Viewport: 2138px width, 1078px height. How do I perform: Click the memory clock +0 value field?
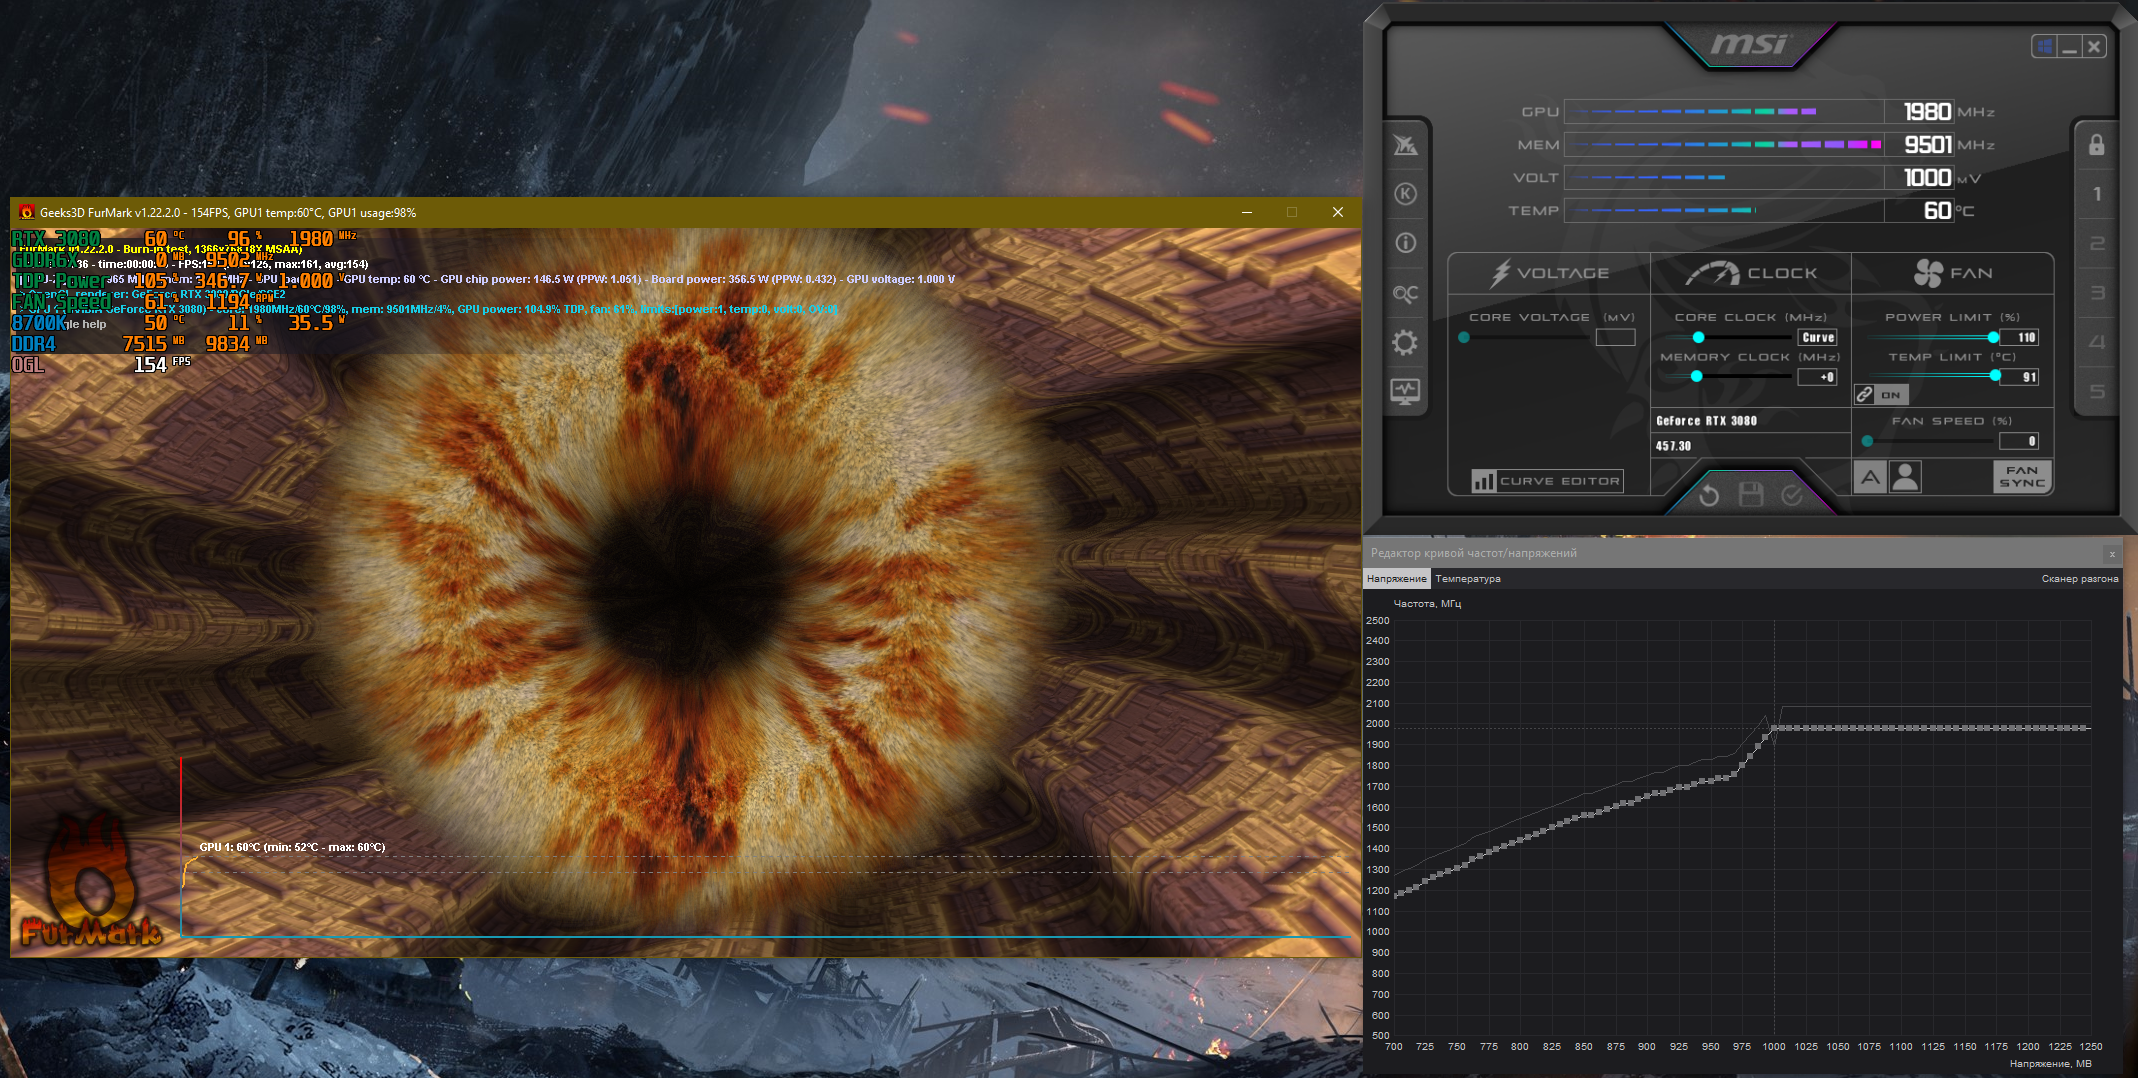pyautogui.click(x=1817, y=377)
